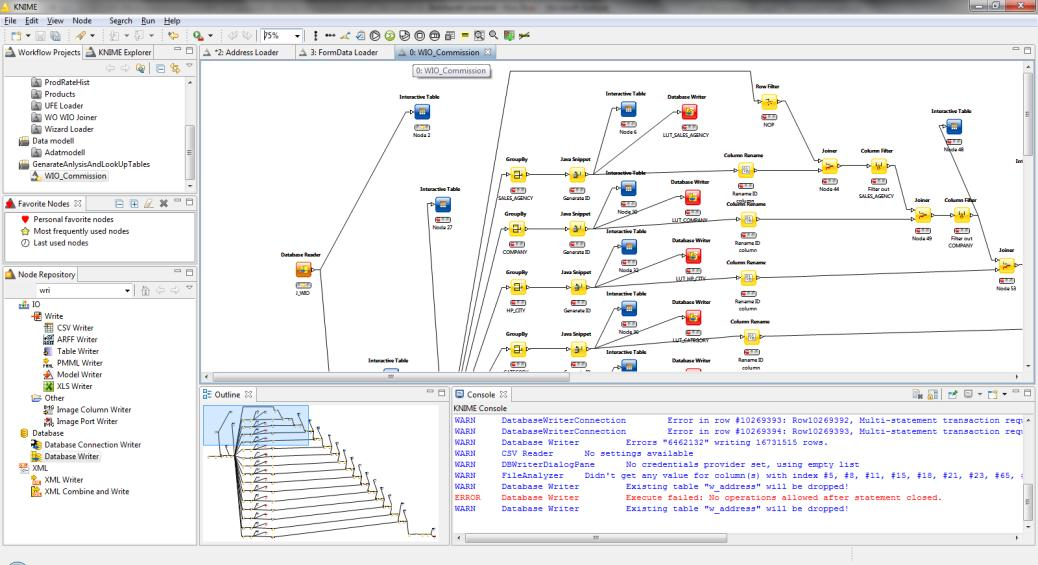Select the LUT_COMPANY Database Writer node
The image size is (1038, 565).
[692, 197]
